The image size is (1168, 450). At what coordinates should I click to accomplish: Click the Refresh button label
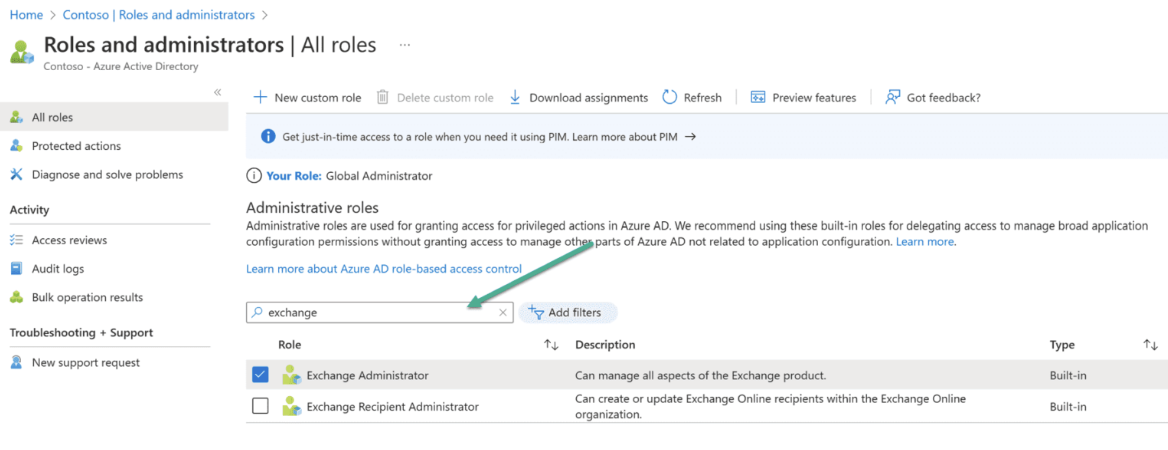click(x=702, y=98)
